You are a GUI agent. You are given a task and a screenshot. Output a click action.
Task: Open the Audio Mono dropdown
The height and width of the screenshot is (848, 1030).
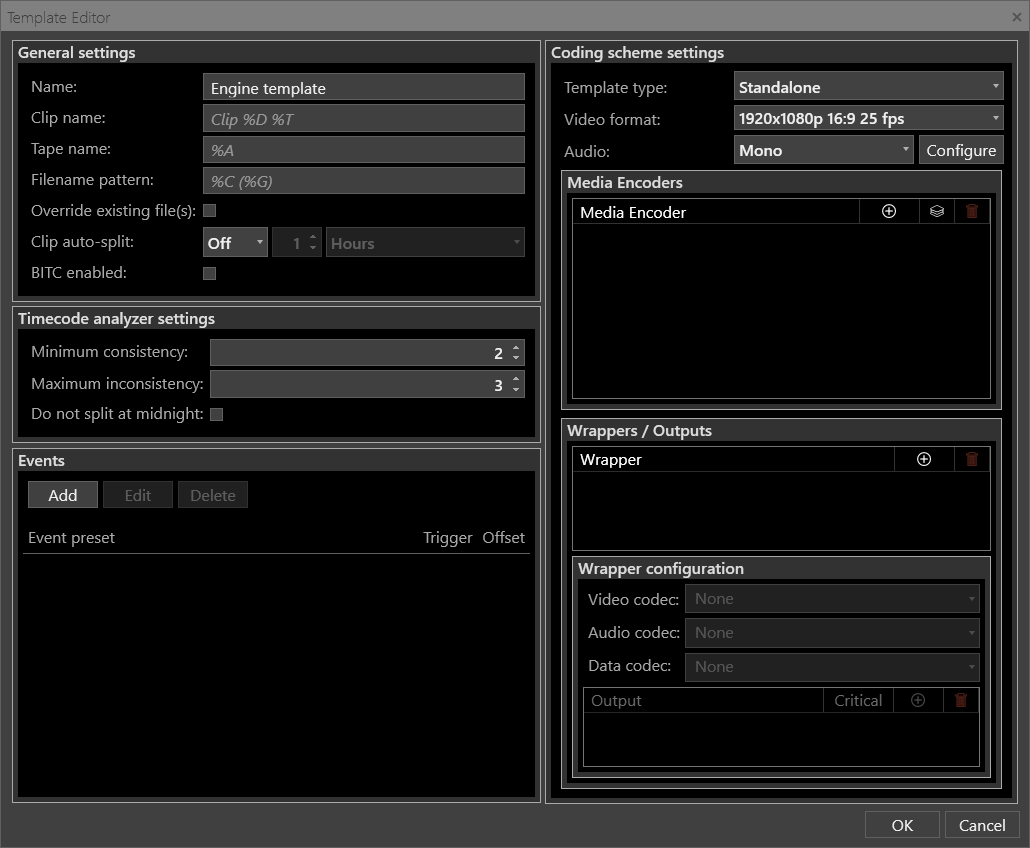pyautogui.click(x=824, y=150)
